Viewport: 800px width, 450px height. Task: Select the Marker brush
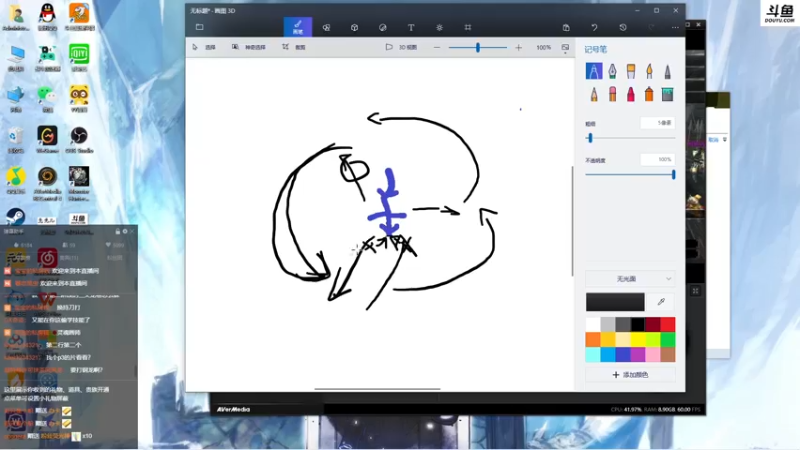(594, 71)
